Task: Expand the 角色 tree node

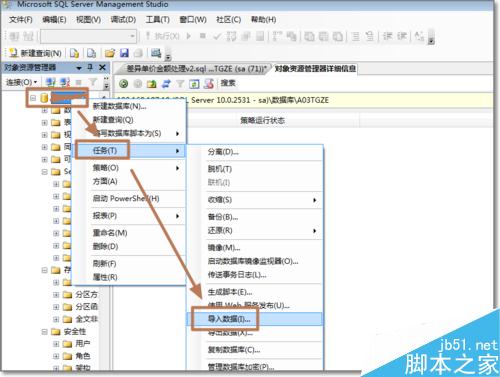Action: click(56, 356)
